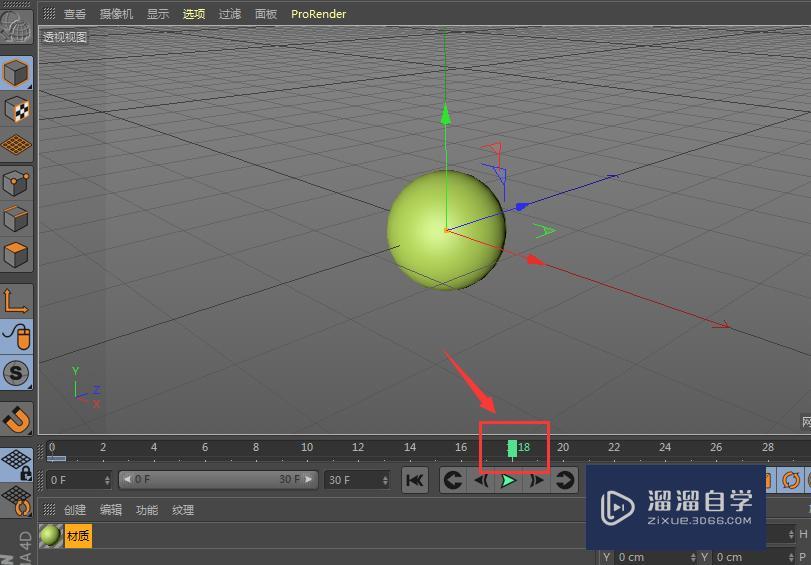The width and height of the screenshot is (811, 565).
Task: Open the 摄像机 camera menu
Action: pos(116,14)
